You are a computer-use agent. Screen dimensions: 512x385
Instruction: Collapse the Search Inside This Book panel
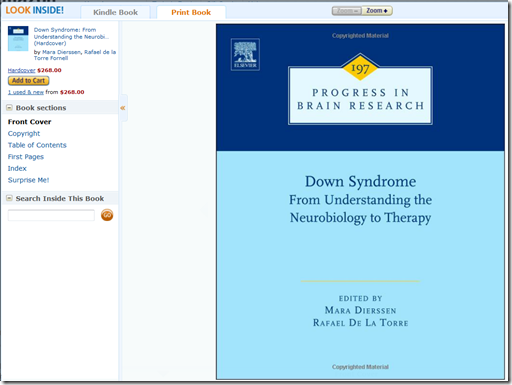pos(9,198)
